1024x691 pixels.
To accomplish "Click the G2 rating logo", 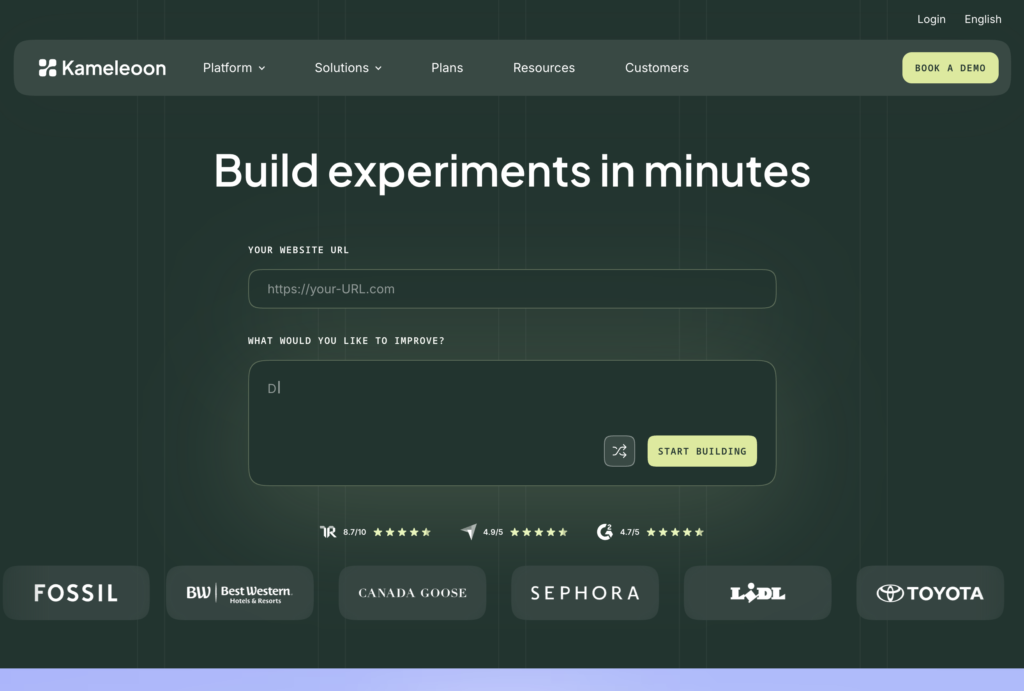I will click(605, 532).
